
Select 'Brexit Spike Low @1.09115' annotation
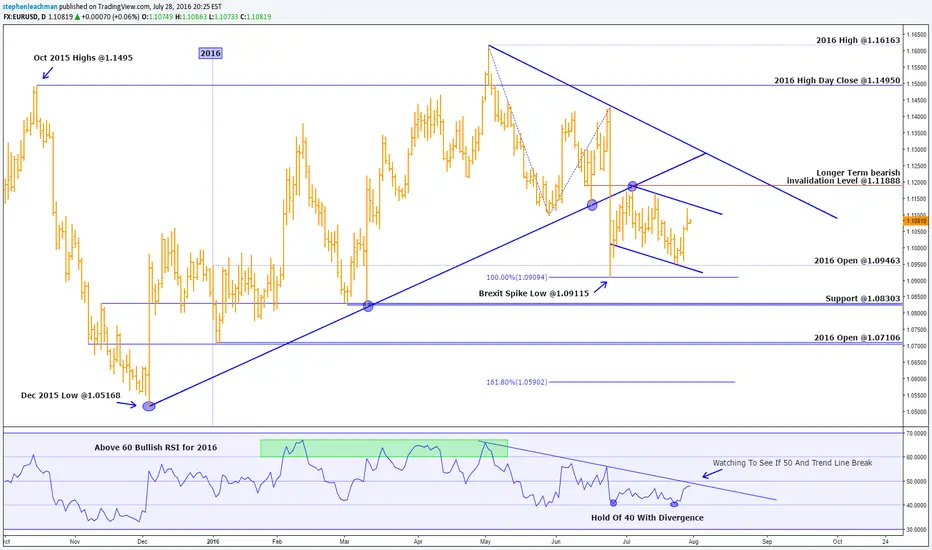point(534,293)
